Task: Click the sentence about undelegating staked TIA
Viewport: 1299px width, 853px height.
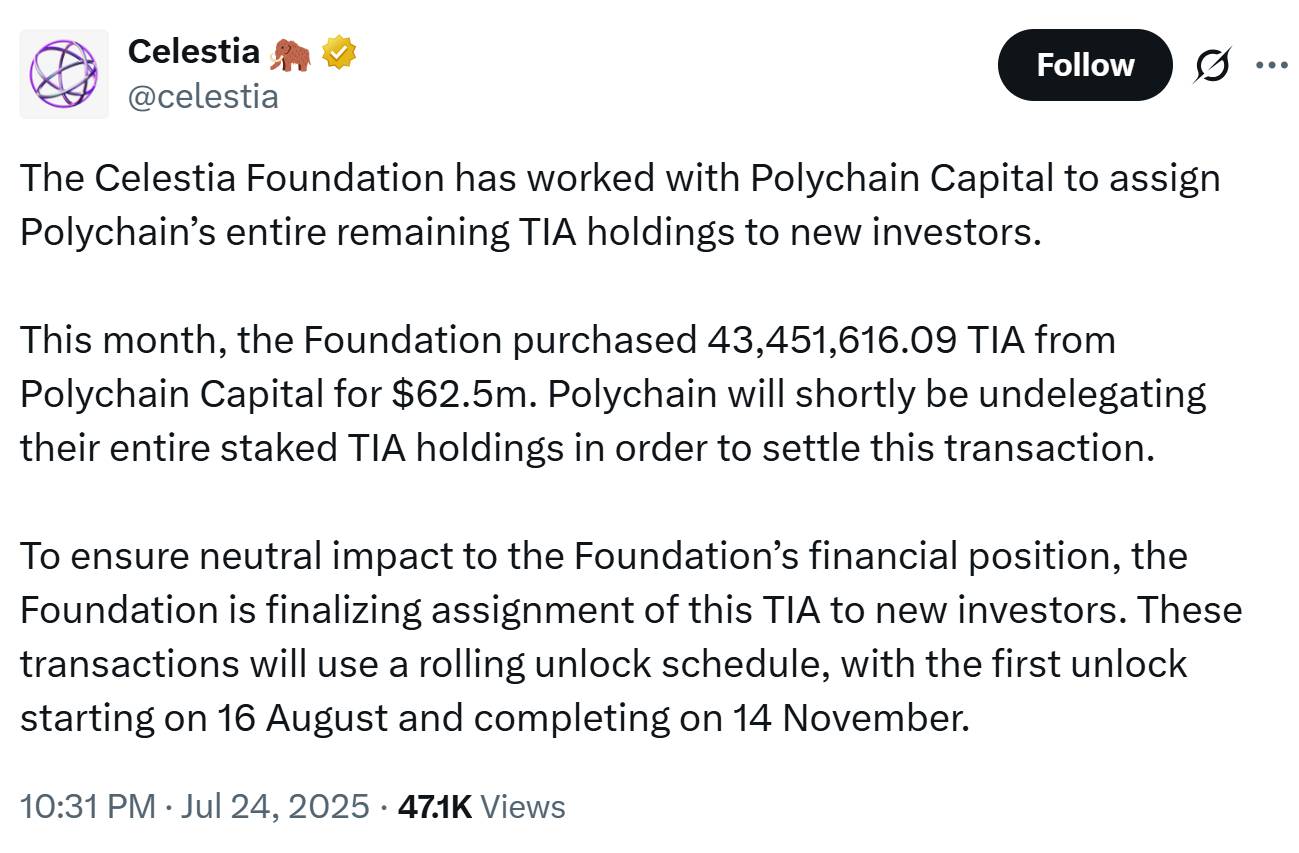Action: [613, 421]
